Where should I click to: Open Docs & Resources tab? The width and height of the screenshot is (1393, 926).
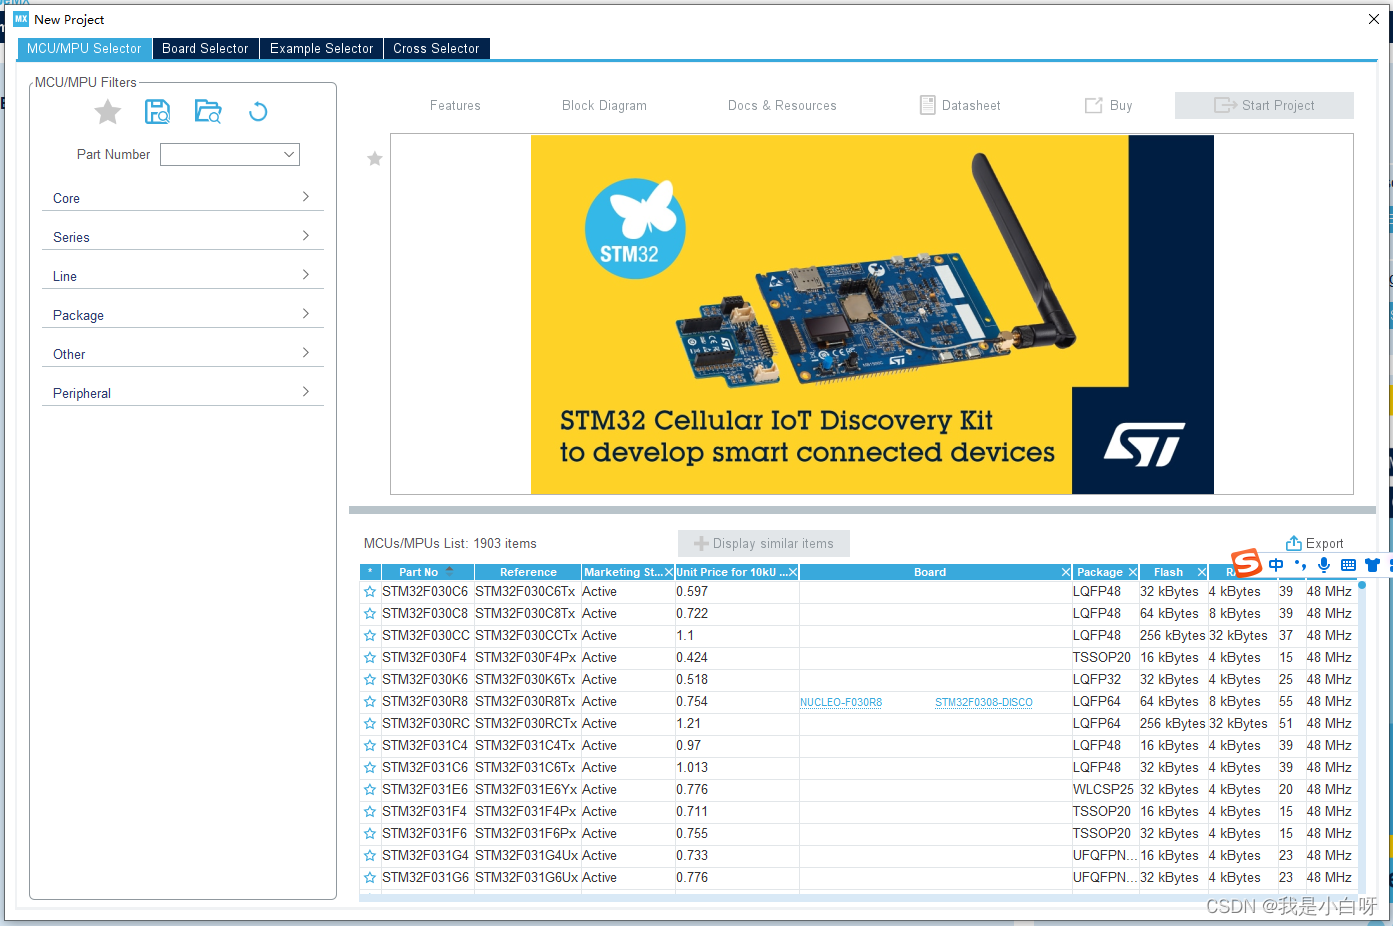click(782, 105)
